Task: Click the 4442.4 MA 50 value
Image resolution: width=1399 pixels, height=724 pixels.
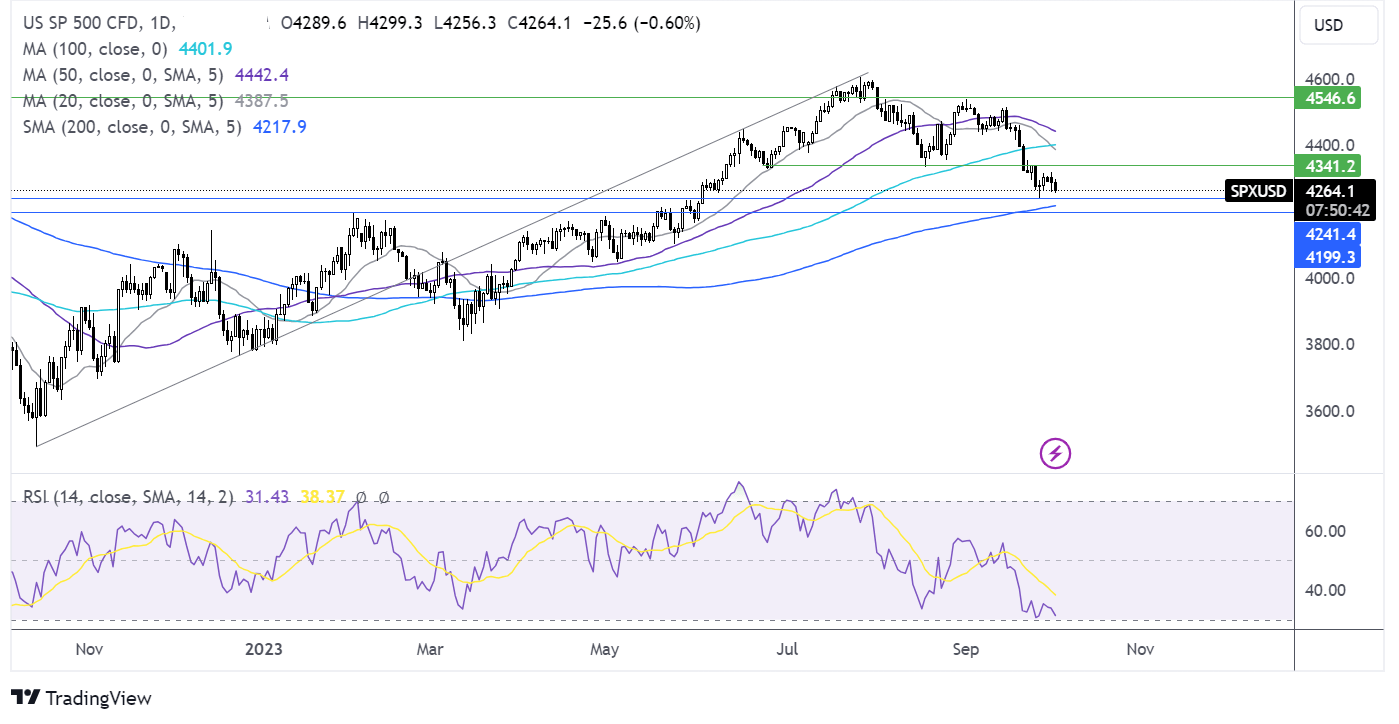Action: click(x=262, y=75)
